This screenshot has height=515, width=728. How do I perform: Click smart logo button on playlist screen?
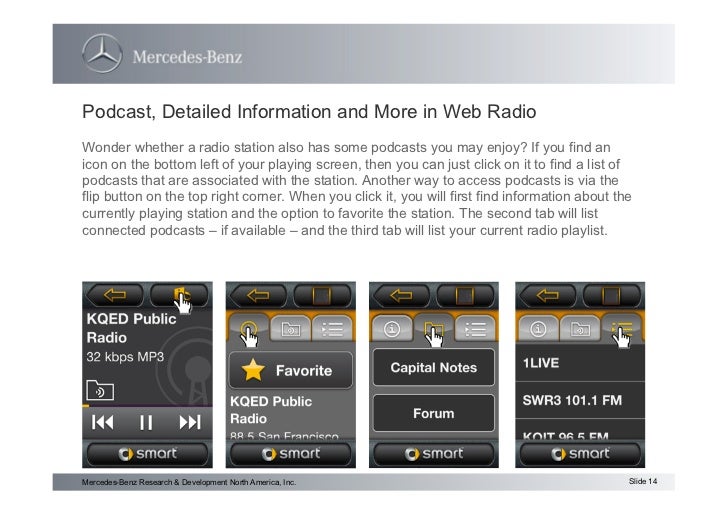coord(580,454)
